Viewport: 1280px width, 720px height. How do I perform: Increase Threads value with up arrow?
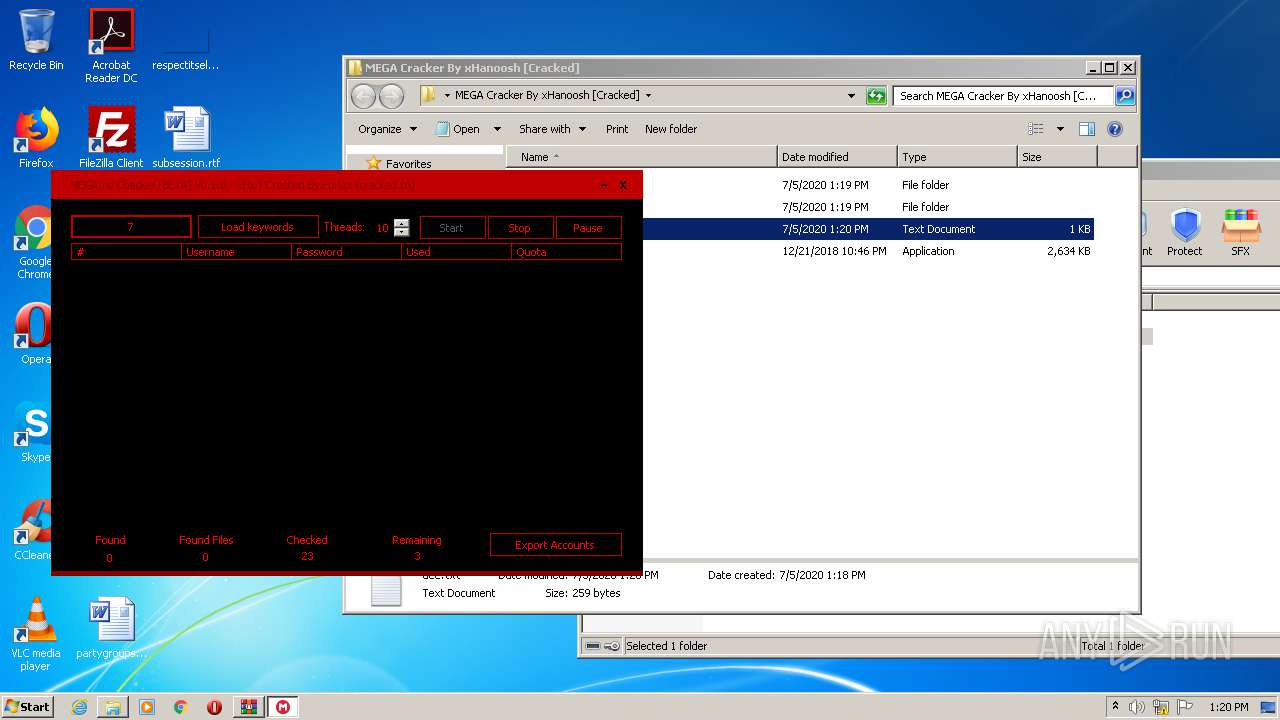402,223
